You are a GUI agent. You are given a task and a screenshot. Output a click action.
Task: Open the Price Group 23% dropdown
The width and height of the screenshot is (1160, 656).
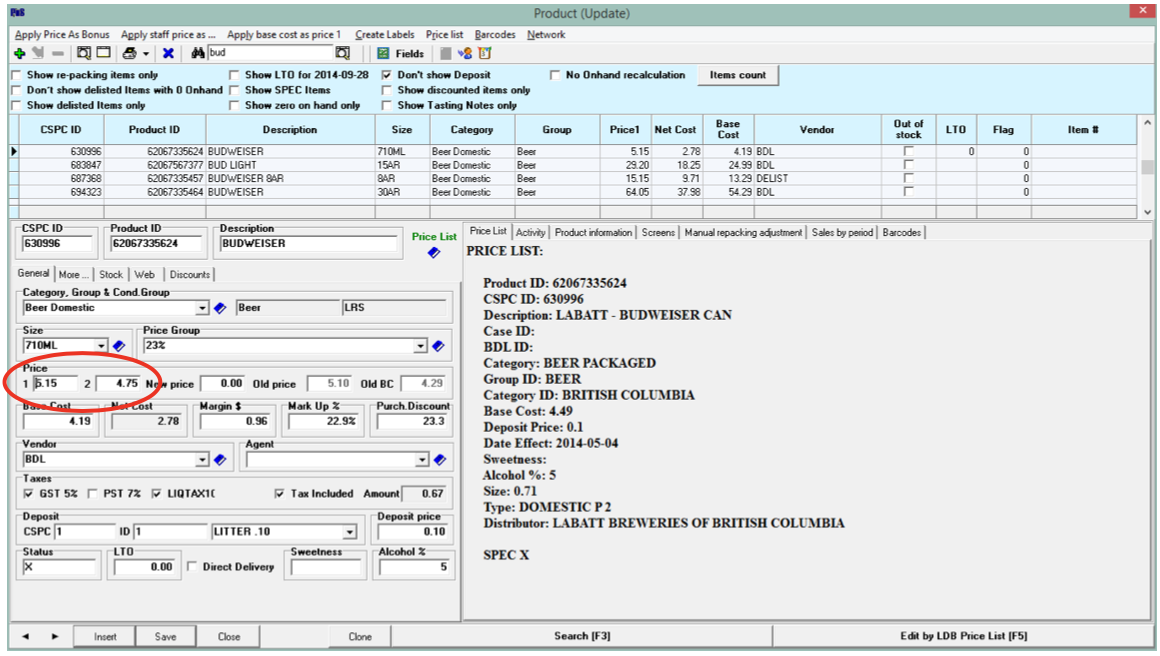[420, 345]
